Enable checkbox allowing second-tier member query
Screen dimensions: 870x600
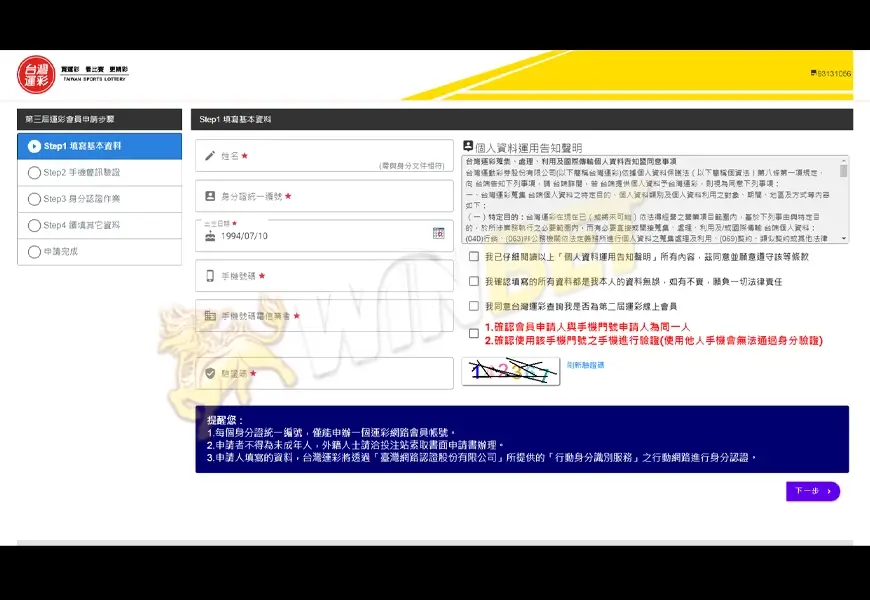[474, 307]
